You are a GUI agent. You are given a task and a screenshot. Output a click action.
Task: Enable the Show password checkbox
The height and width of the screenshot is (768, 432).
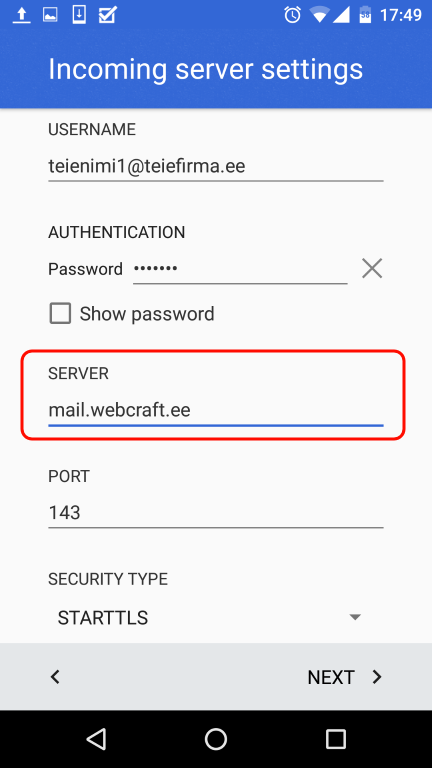coord(60,313)
